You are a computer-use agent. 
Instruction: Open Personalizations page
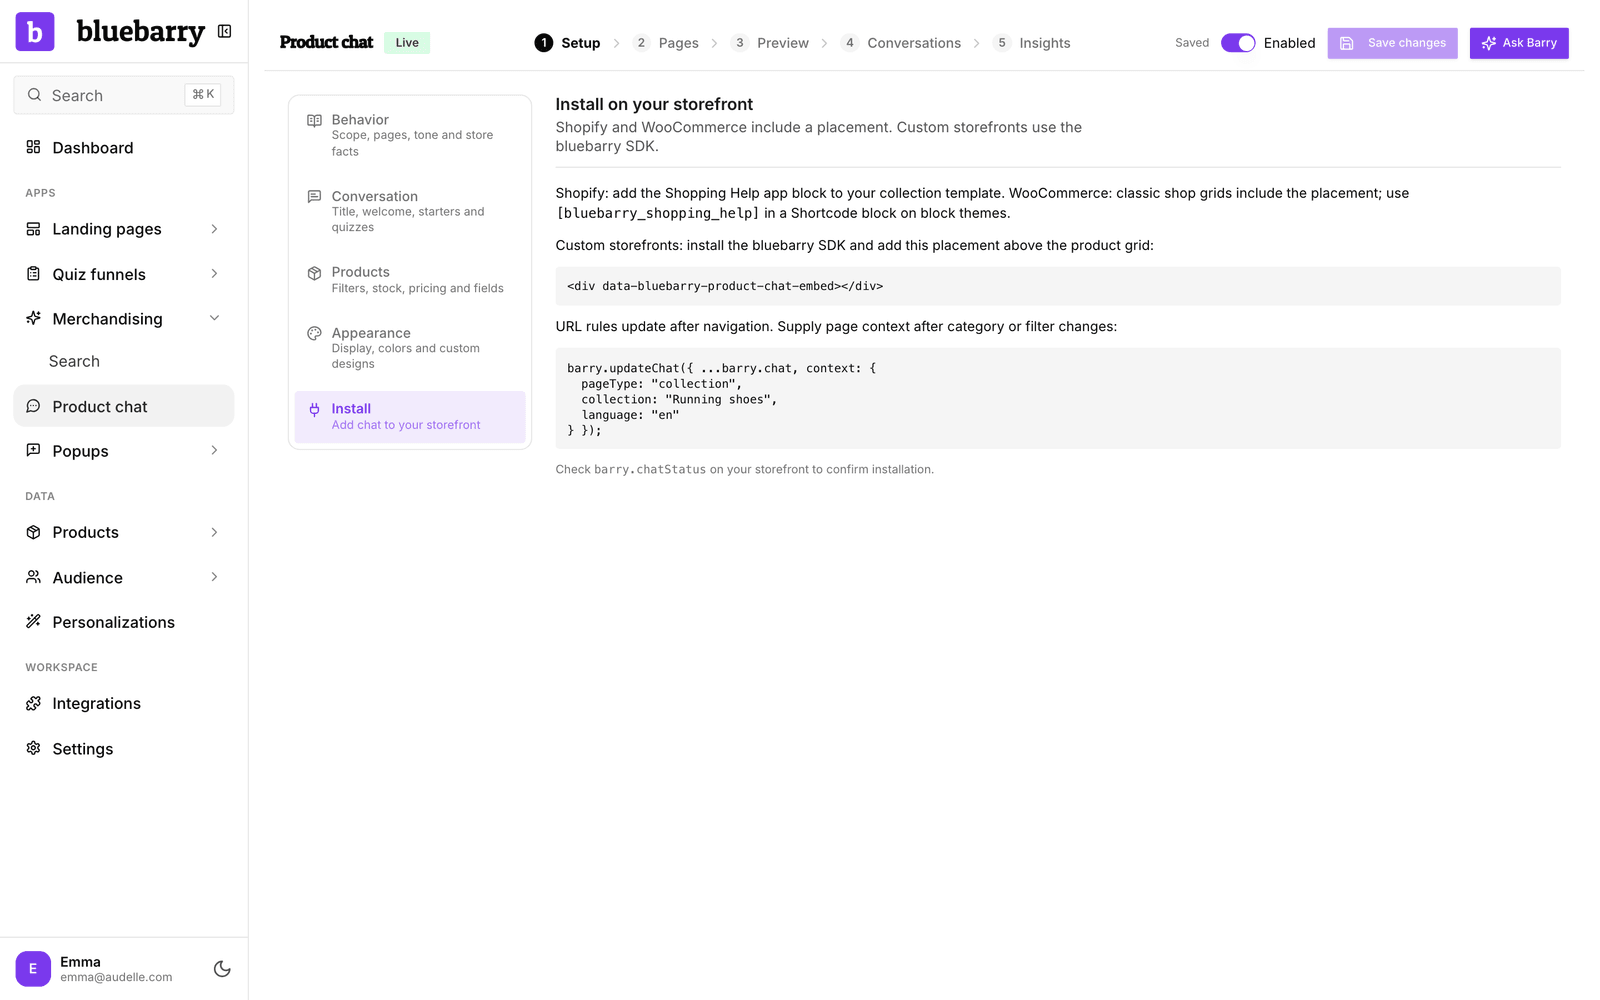point(124,622)
